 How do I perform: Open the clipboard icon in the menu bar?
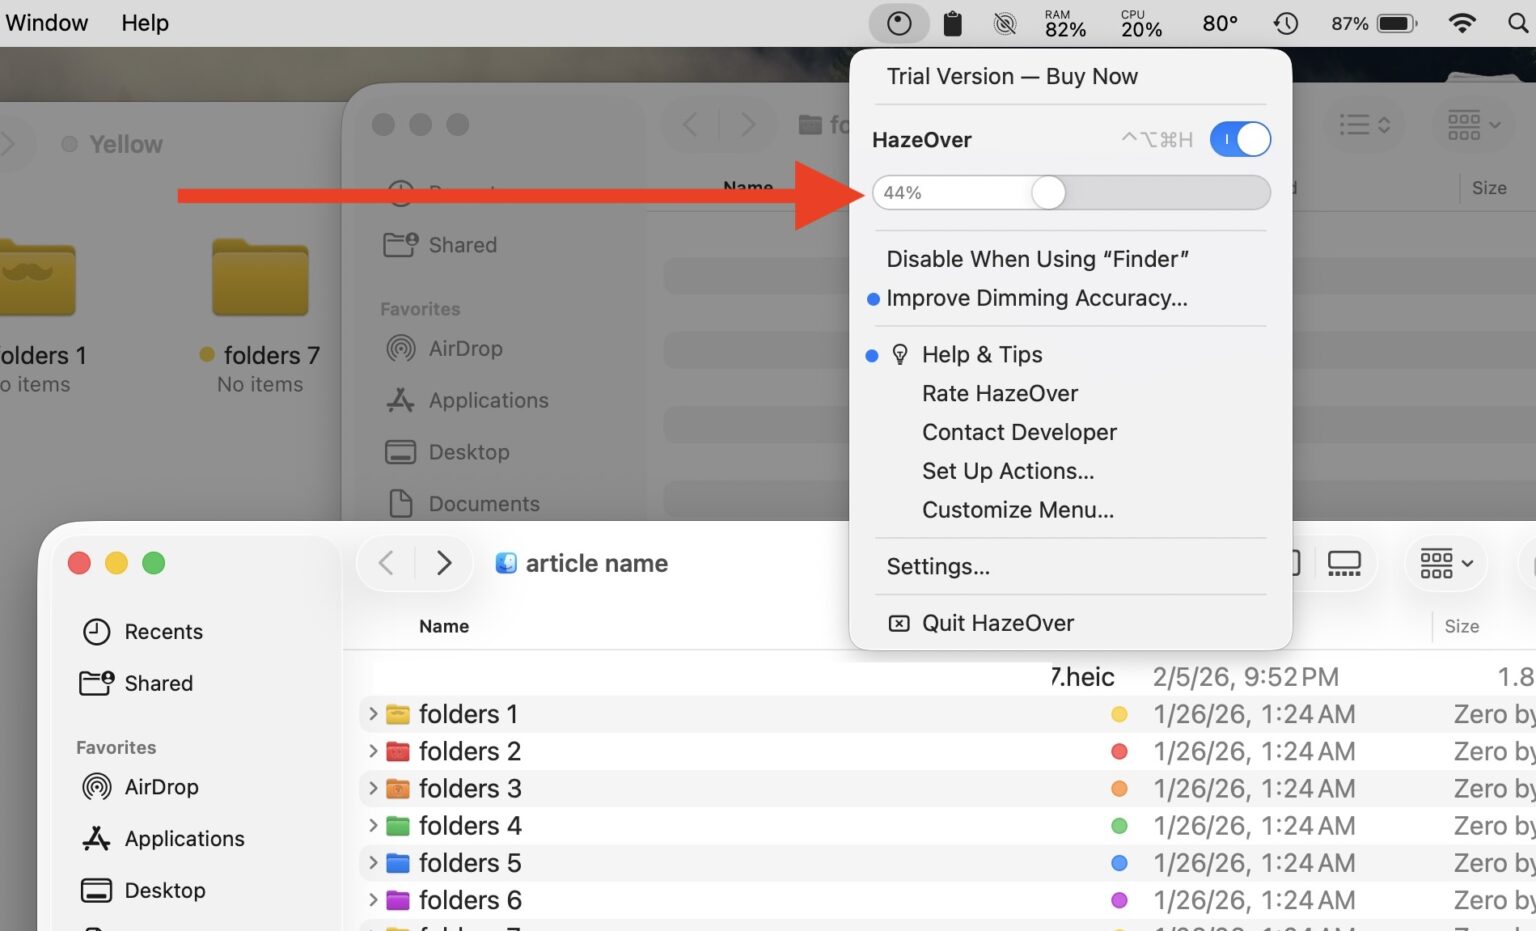pos(953,23)
